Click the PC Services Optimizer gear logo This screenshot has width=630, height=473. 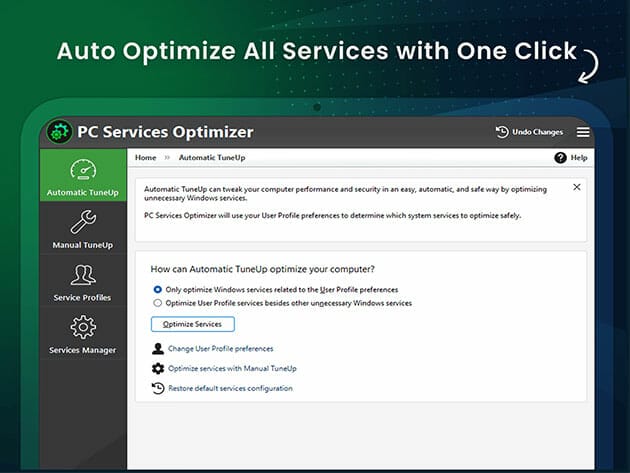coord(59,132)
